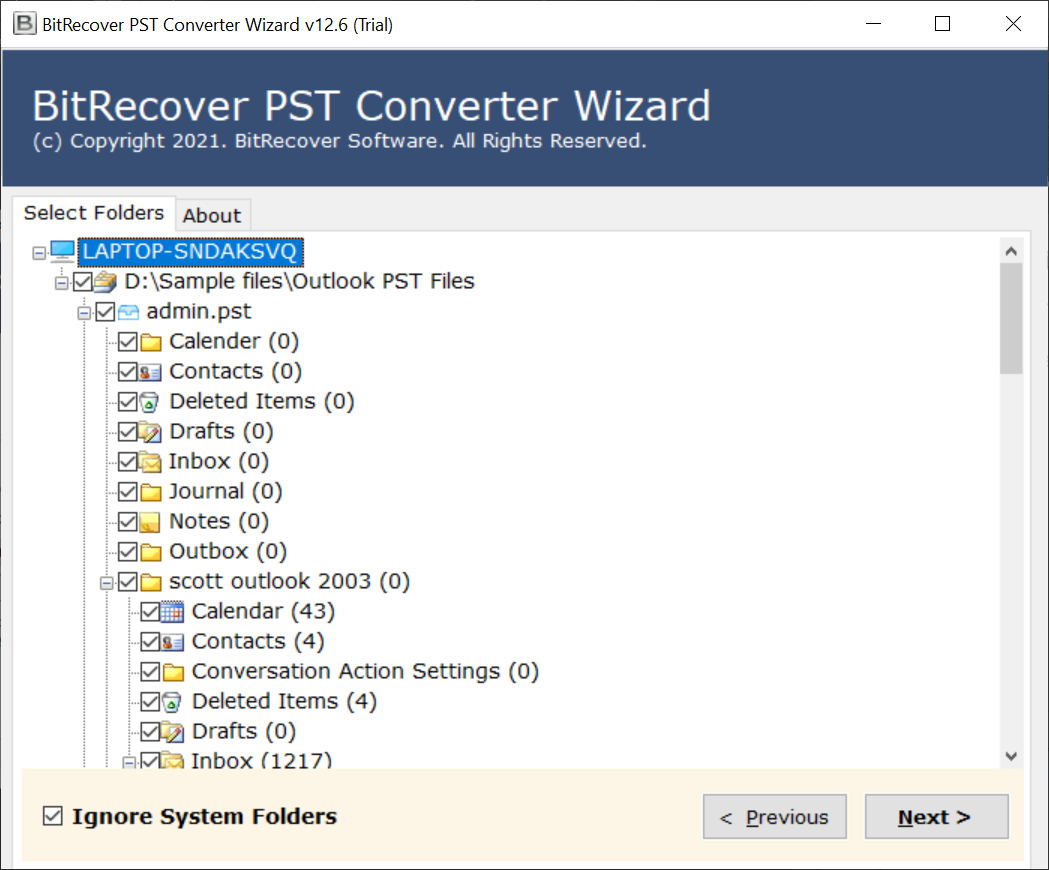Uncheck the Inbox (0) checkbox
The image size is (1049, 870).
tap(128, 462)
